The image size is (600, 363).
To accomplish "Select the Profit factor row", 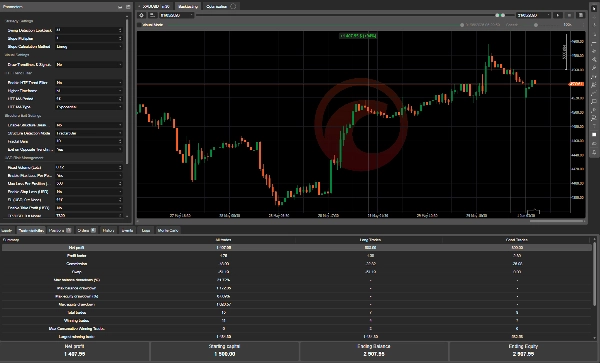I will pos(297,256).
